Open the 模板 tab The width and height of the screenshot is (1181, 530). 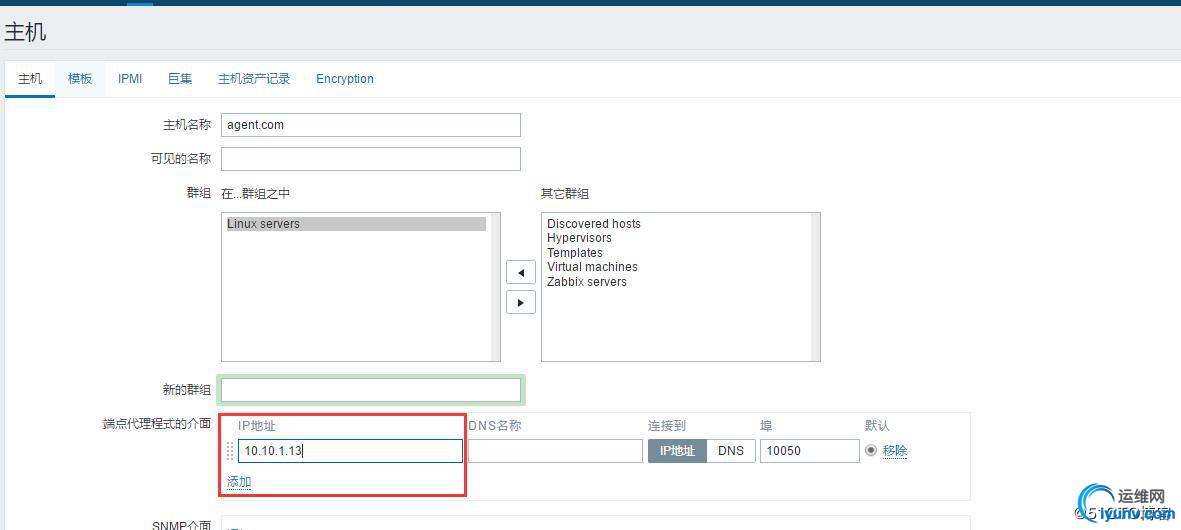tap(80, 78)
